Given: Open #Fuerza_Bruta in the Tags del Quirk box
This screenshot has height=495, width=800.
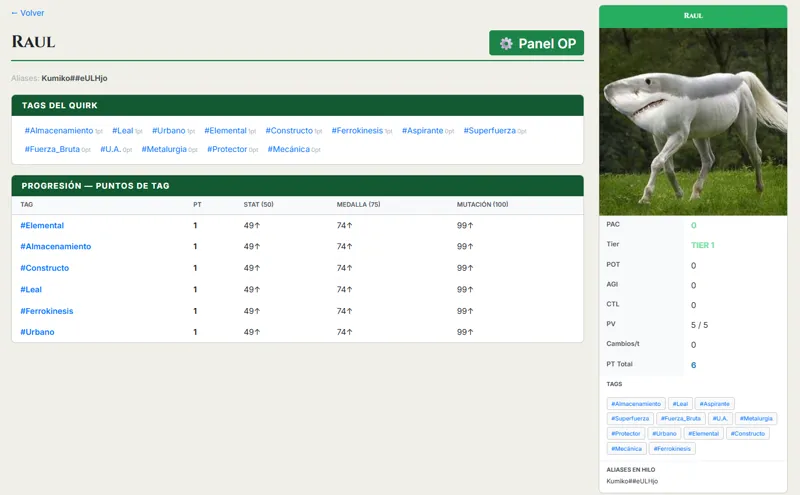Looking at the screenshot, I should [x=52, y=149].
